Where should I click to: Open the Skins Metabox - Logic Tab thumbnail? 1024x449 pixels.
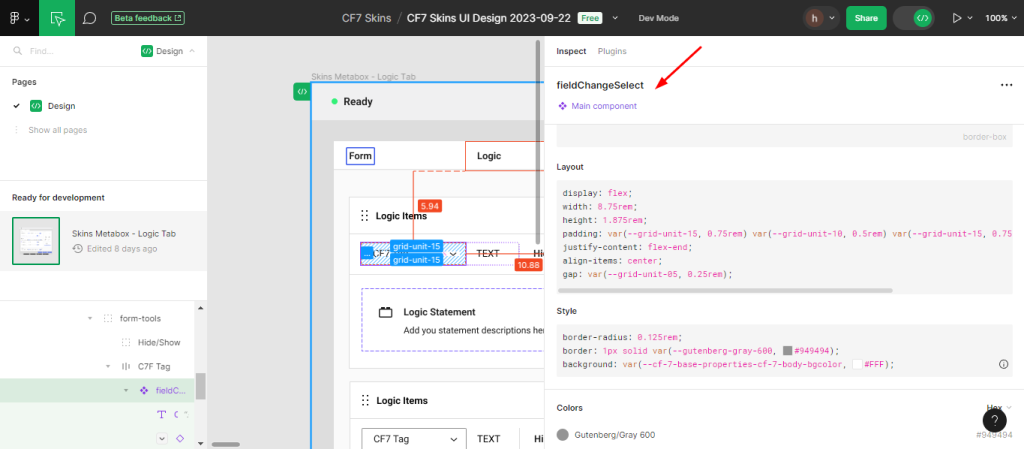[x=36, y=241]
